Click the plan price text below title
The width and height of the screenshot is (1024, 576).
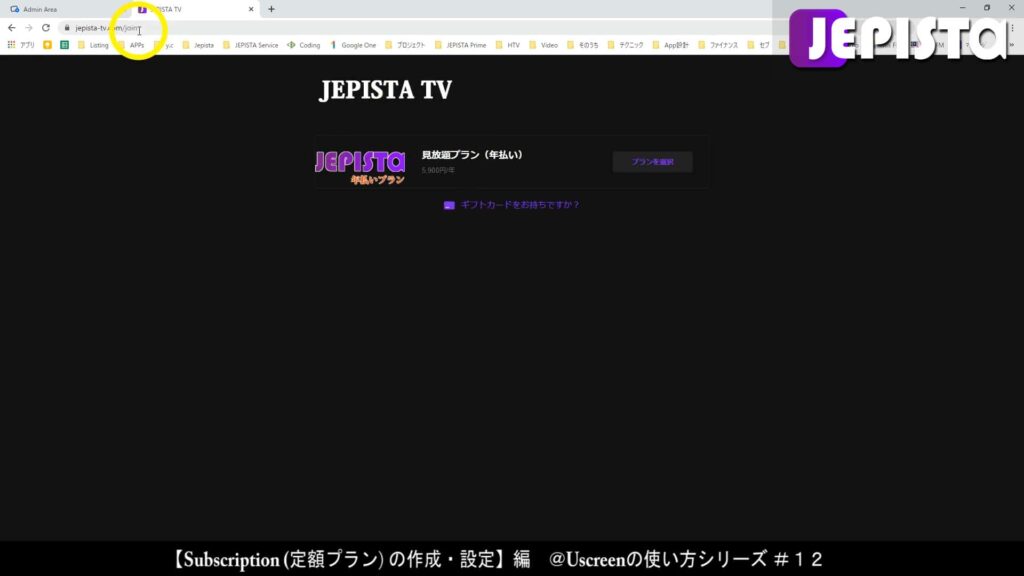(x=438, y=170)
